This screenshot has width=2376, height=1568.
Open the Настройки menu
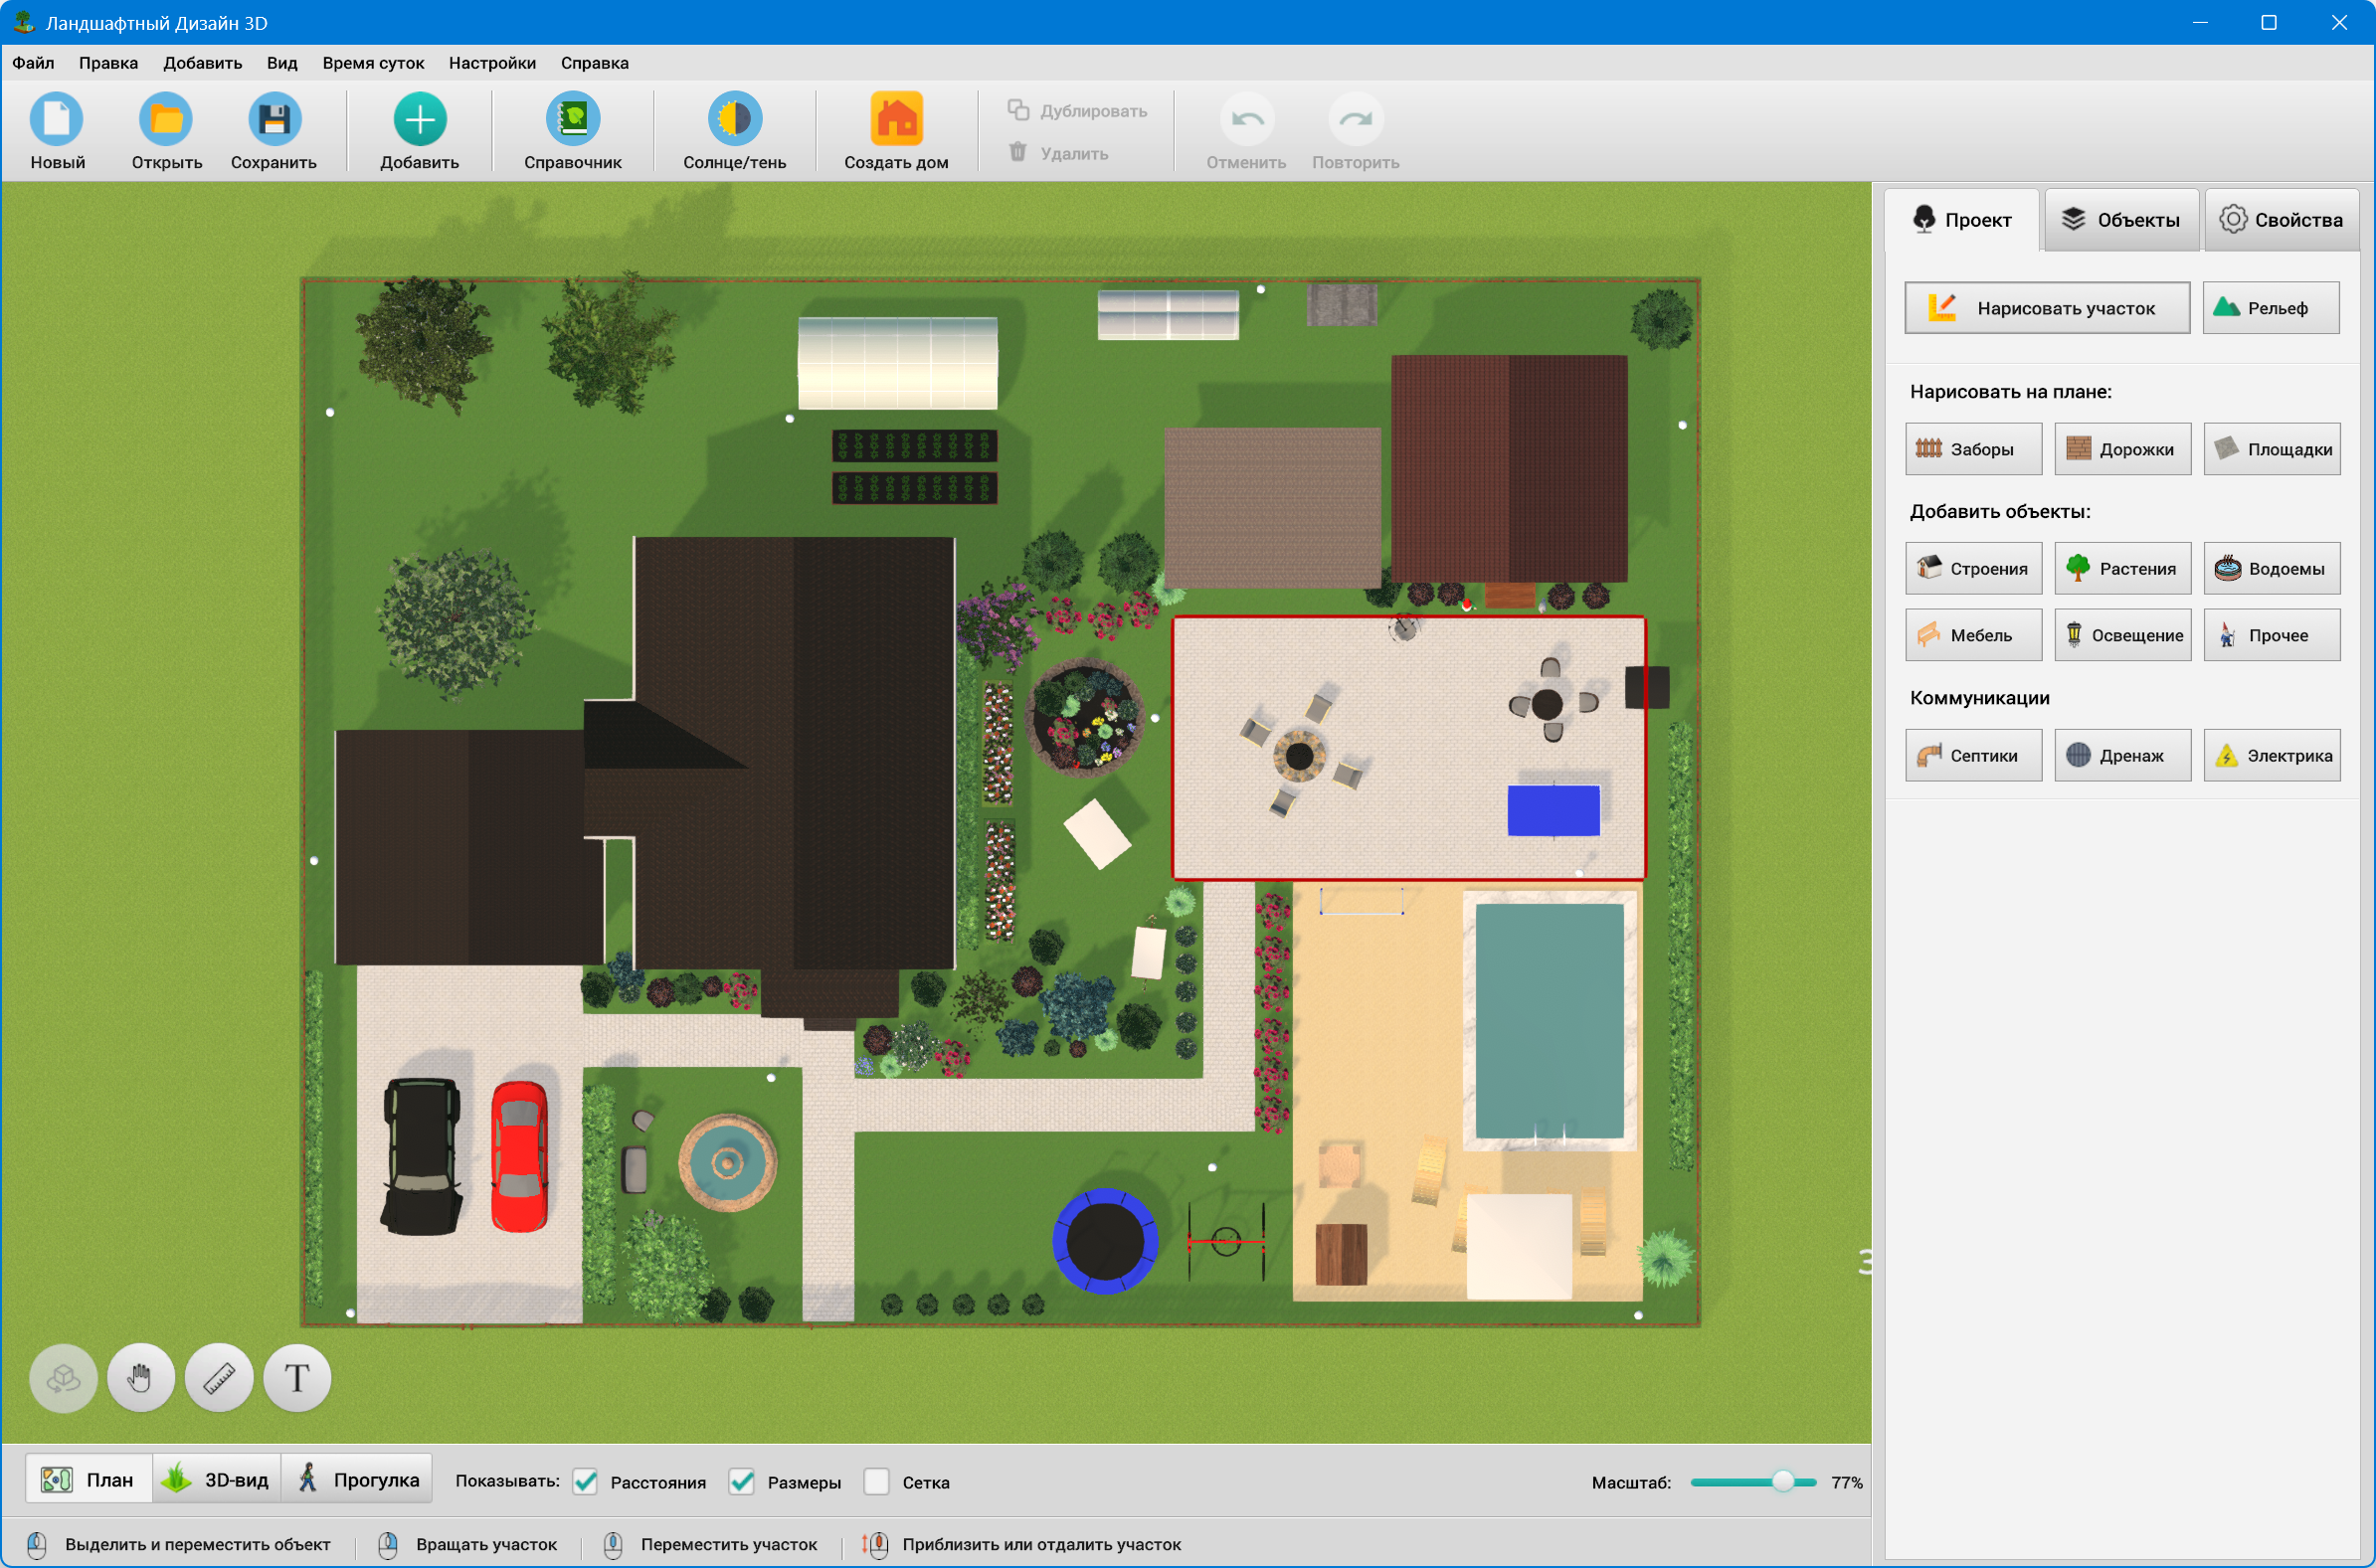(x=492, y=63)
